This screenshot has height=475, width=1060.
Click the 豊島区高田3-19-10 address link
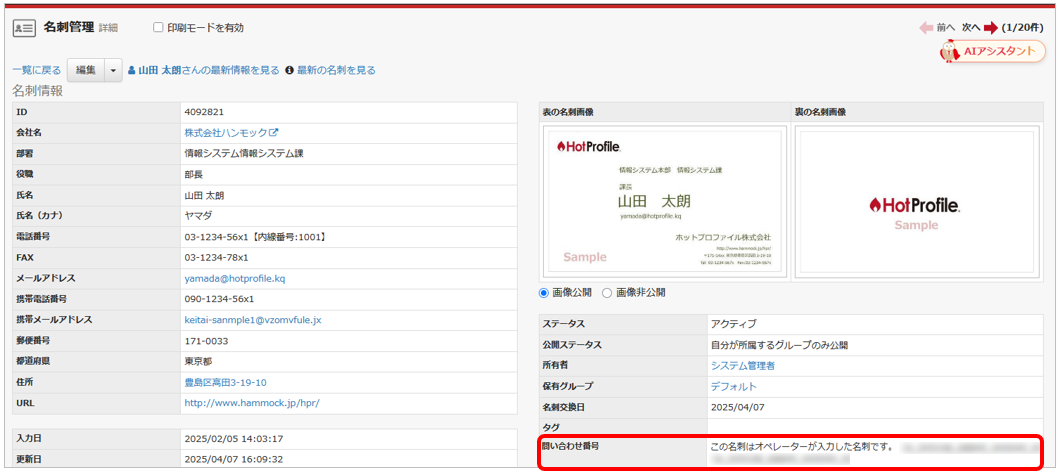(225, 382)
